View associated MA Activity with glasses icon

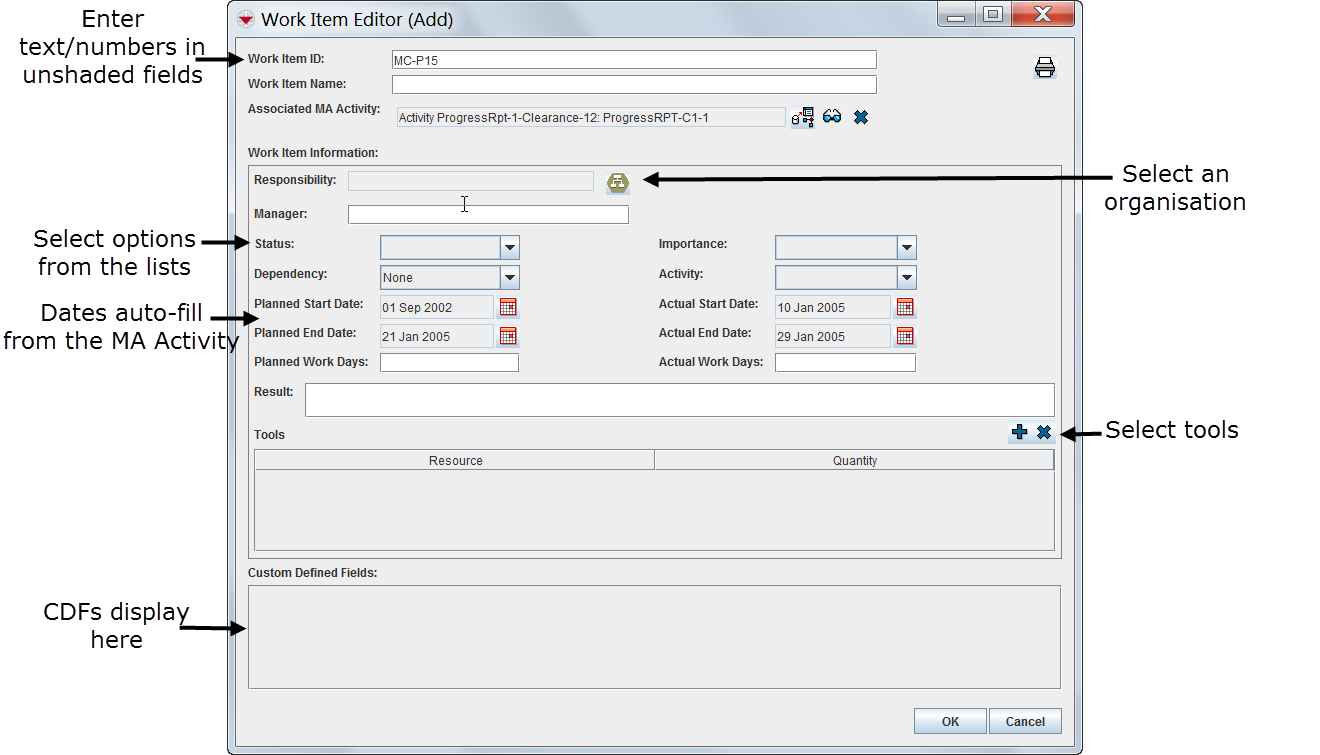pos(832,118)
